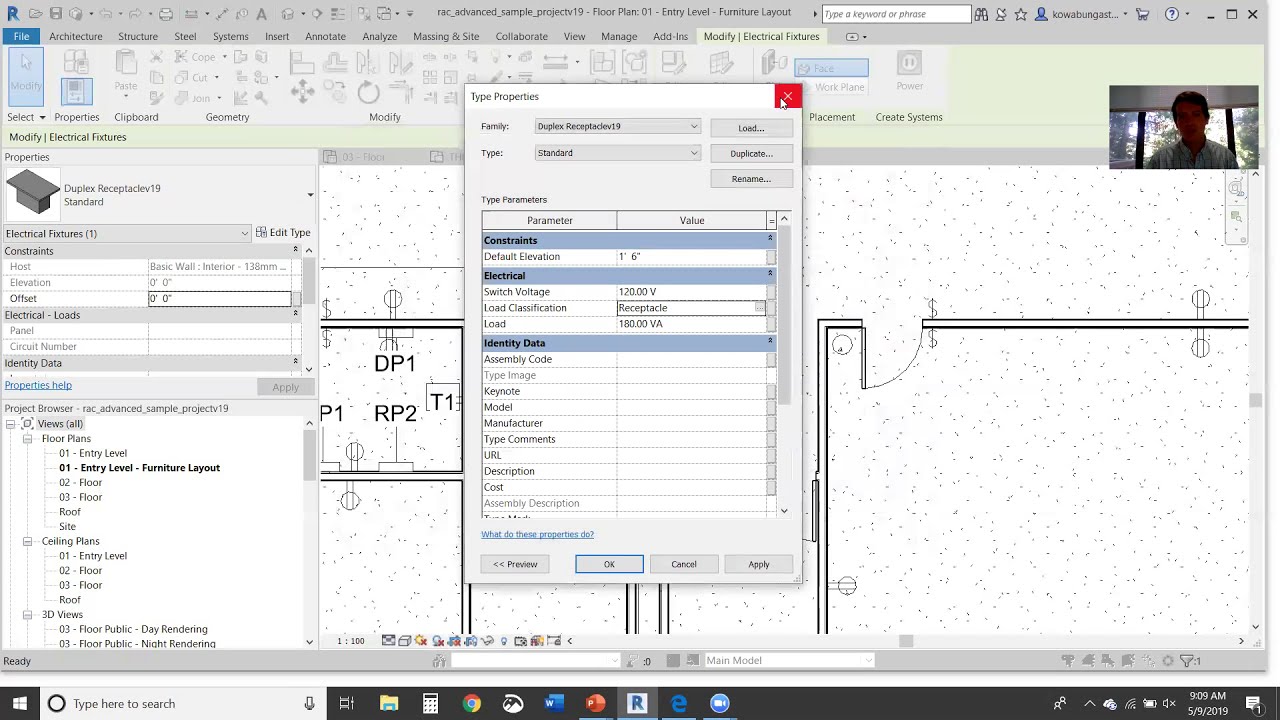Open PowerPoint from the taskbar

(x=595, y=703)
